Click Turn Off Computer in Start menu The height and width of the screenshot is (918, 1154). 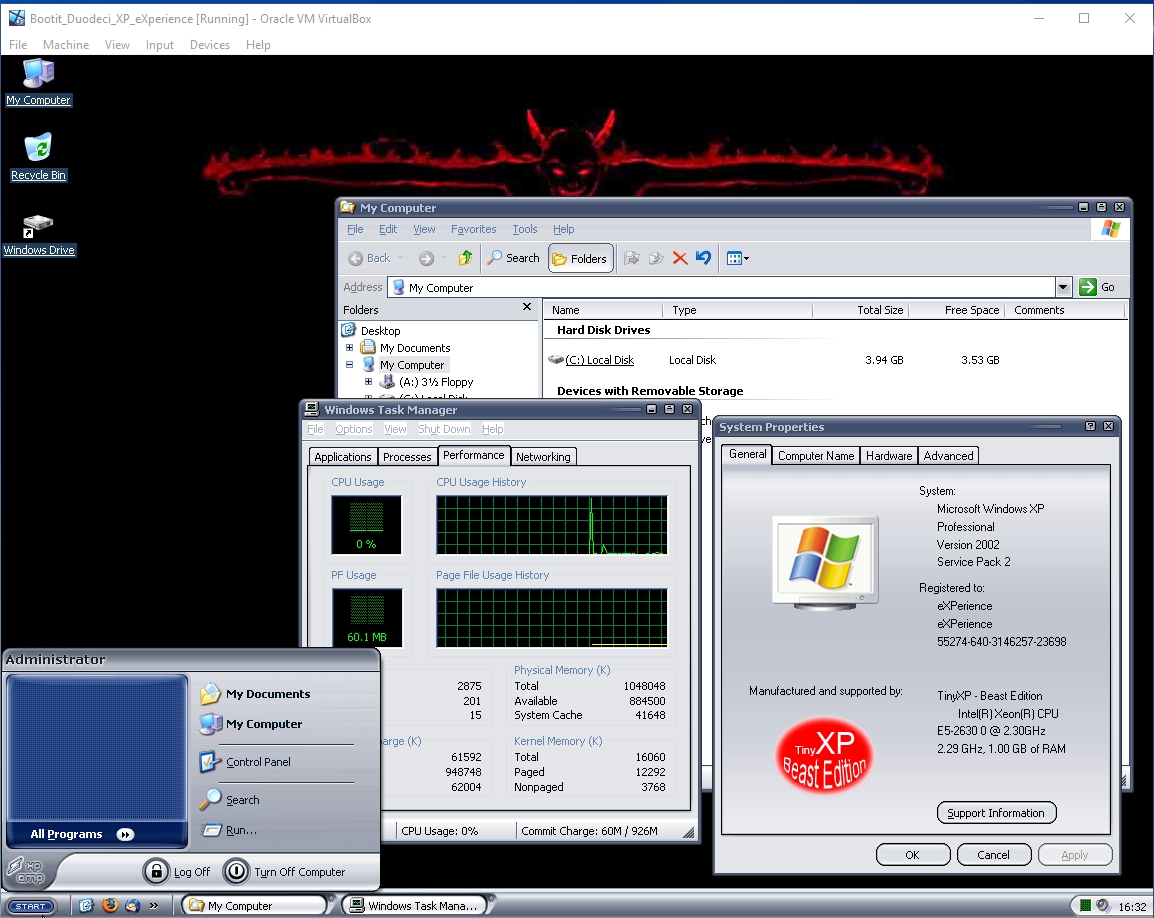[x=284, y=872]
